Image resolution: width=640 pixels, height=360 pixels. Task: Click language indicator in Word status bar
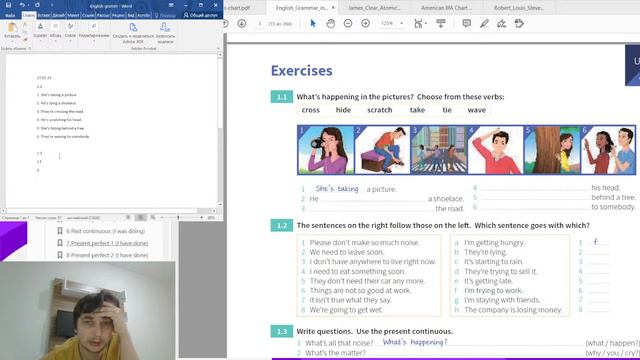pos(83,218)
